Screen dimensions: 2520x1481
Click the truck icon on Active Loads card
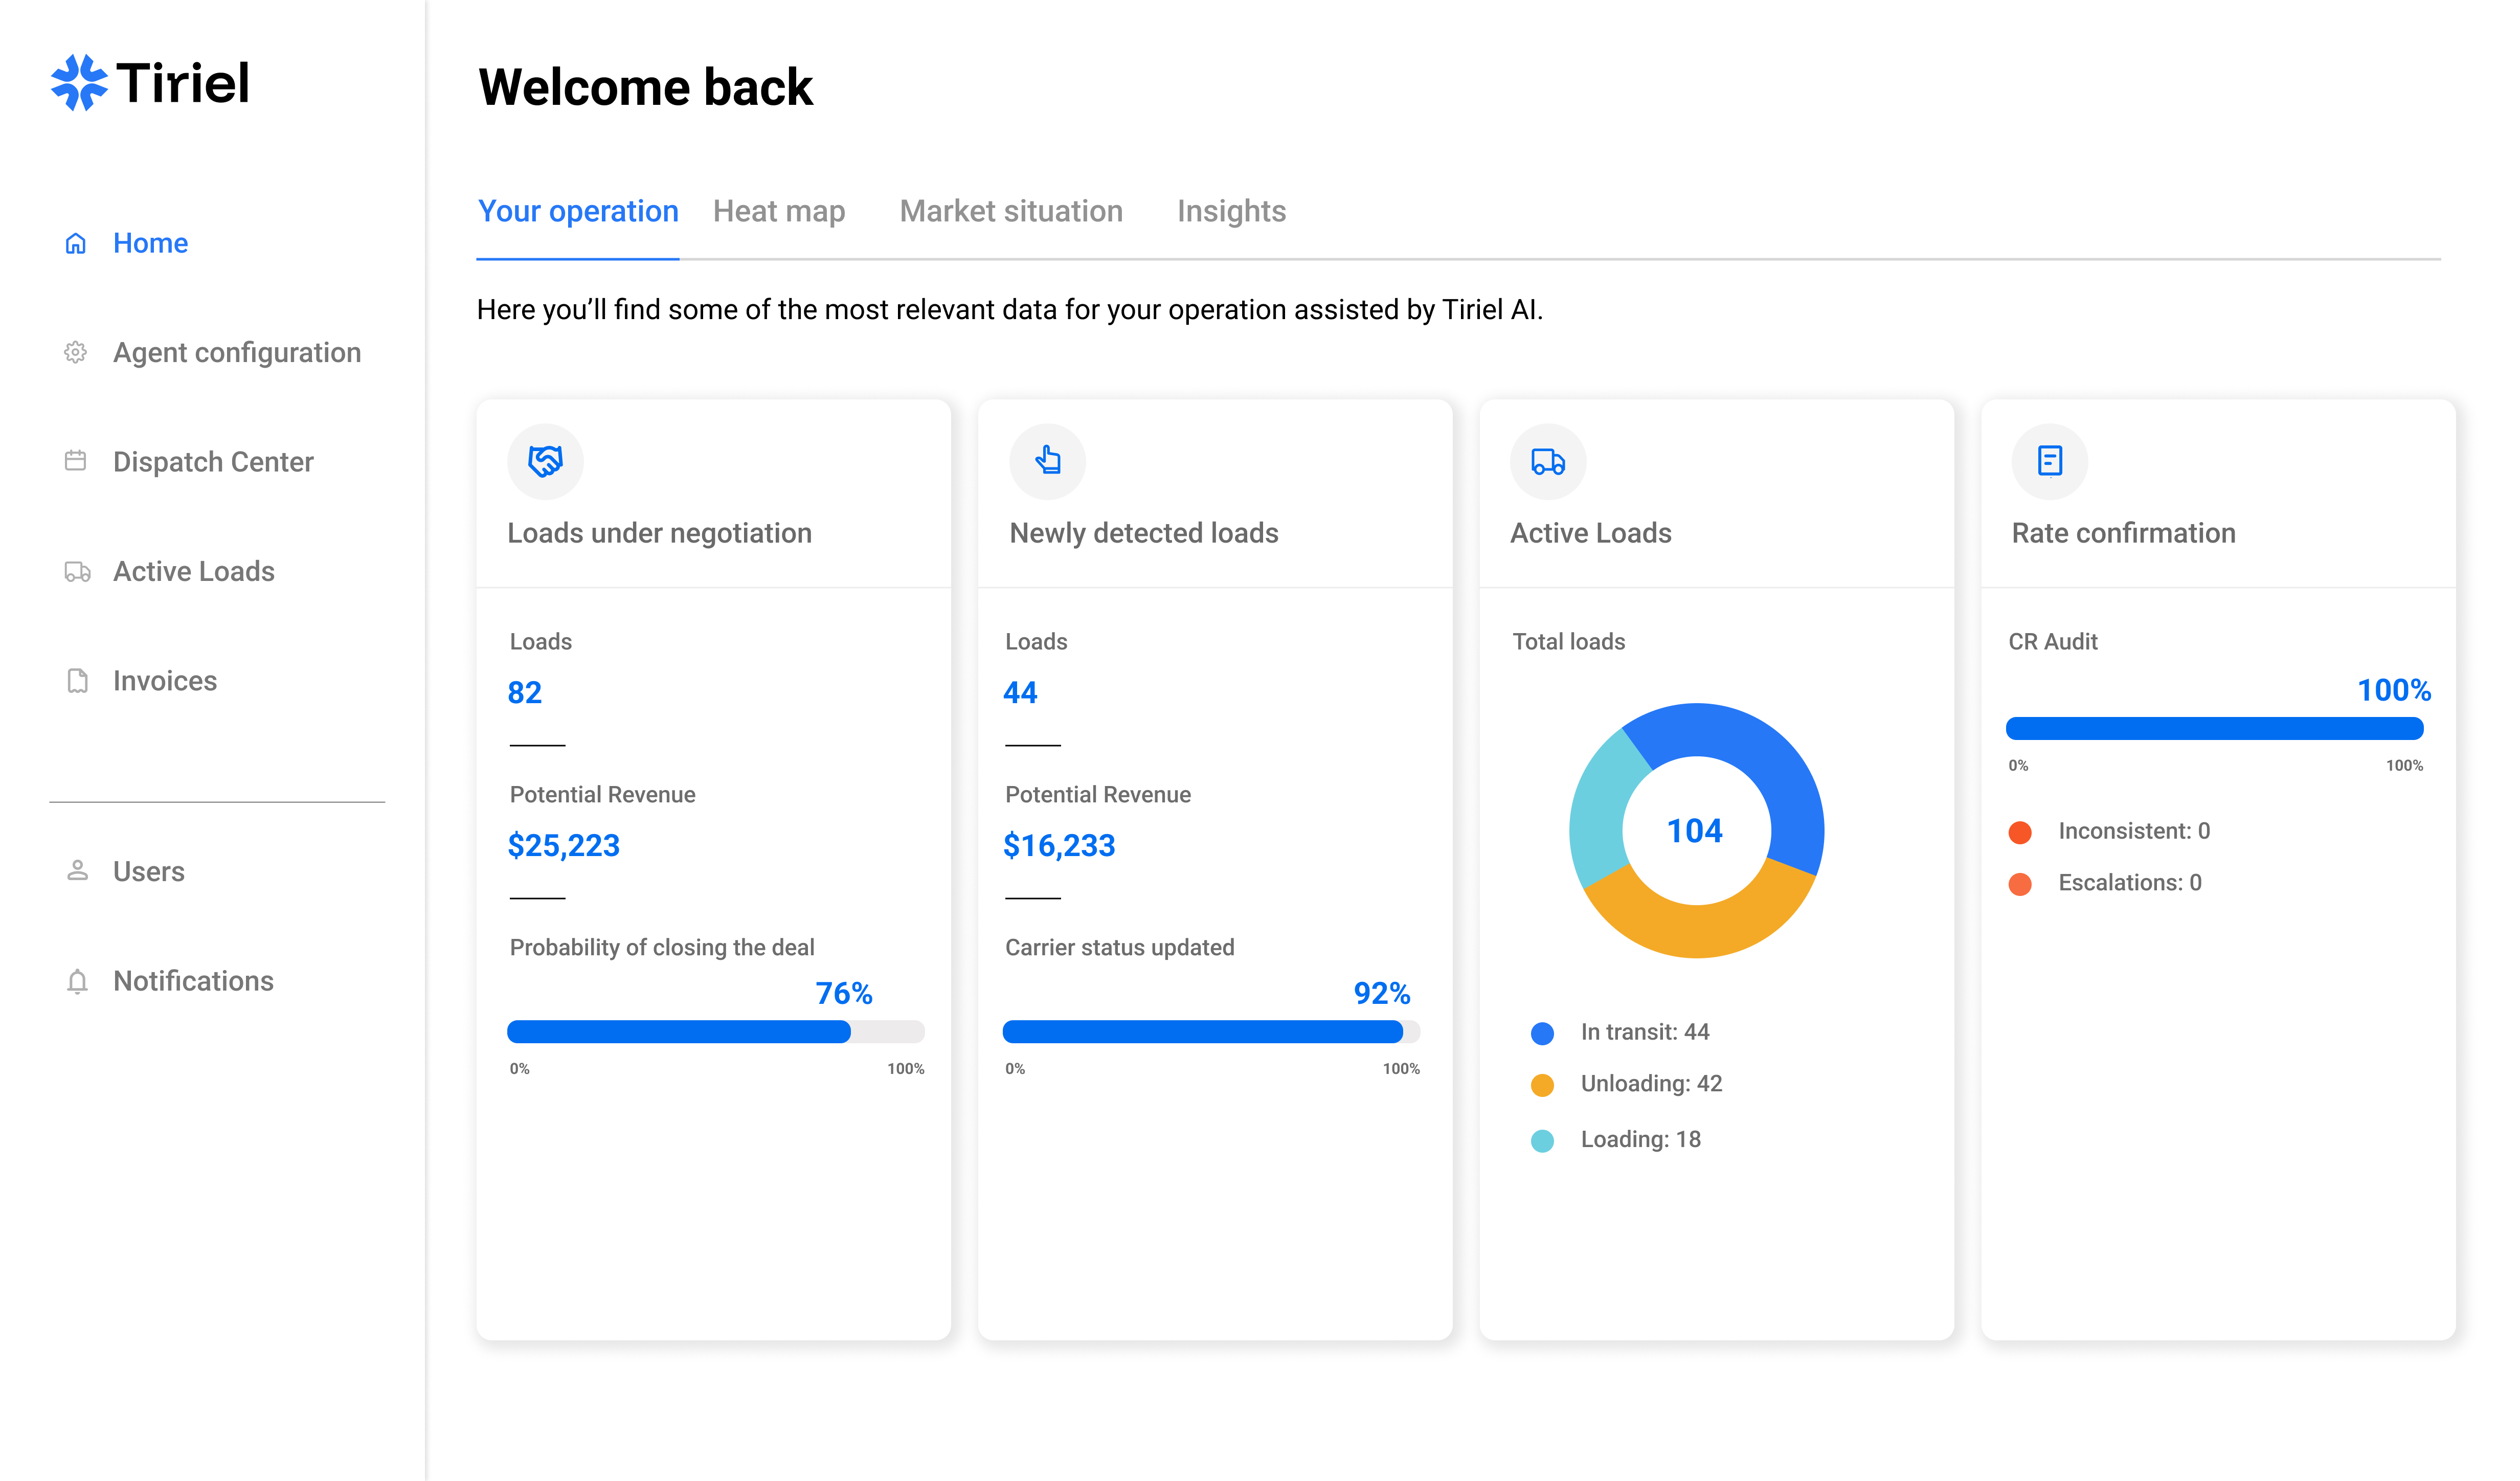pos(1547,461)
